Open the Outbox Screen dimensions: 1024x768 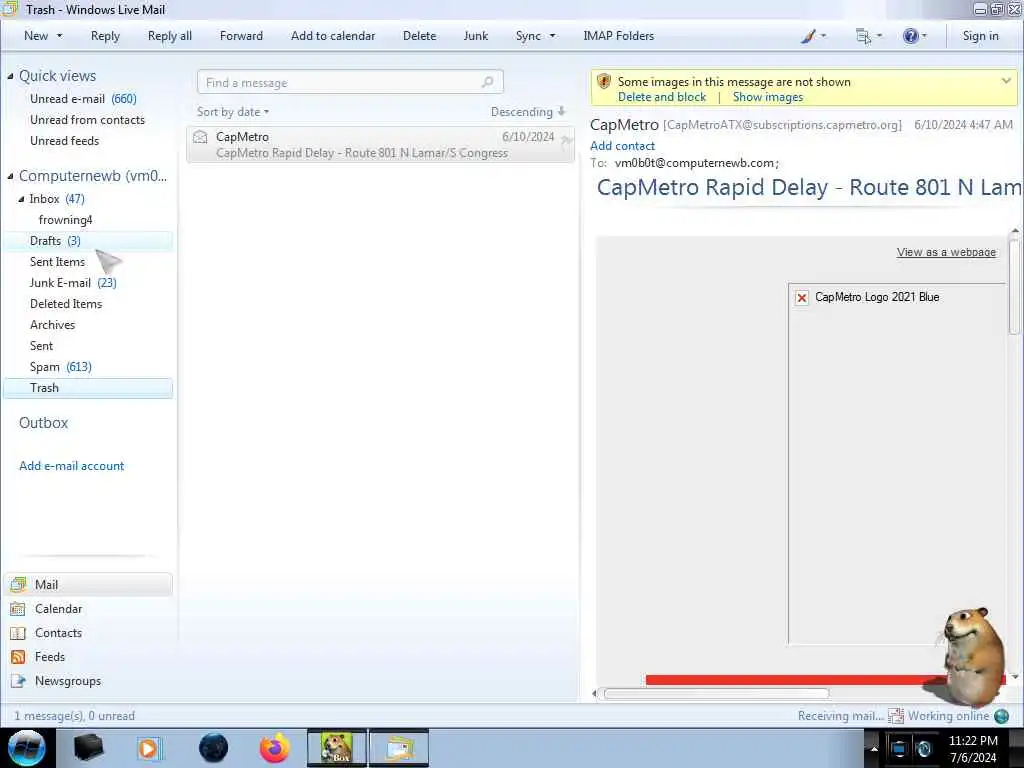point(43,423)
